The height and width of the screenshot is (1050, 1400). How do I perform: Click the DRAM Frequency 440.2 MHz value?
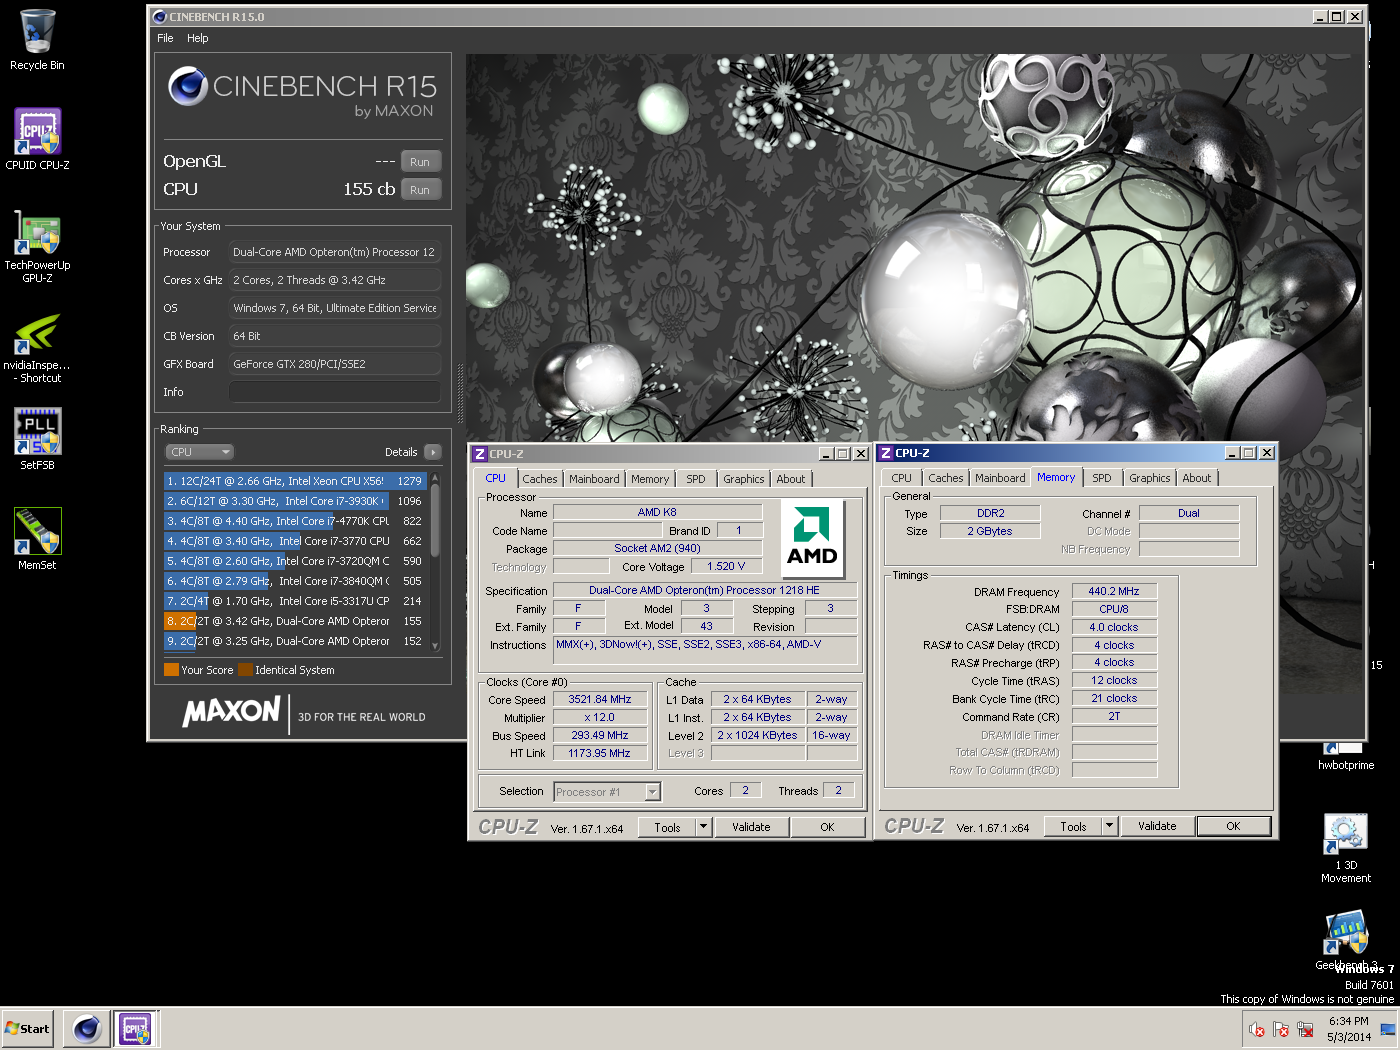tap(1114, 591)
